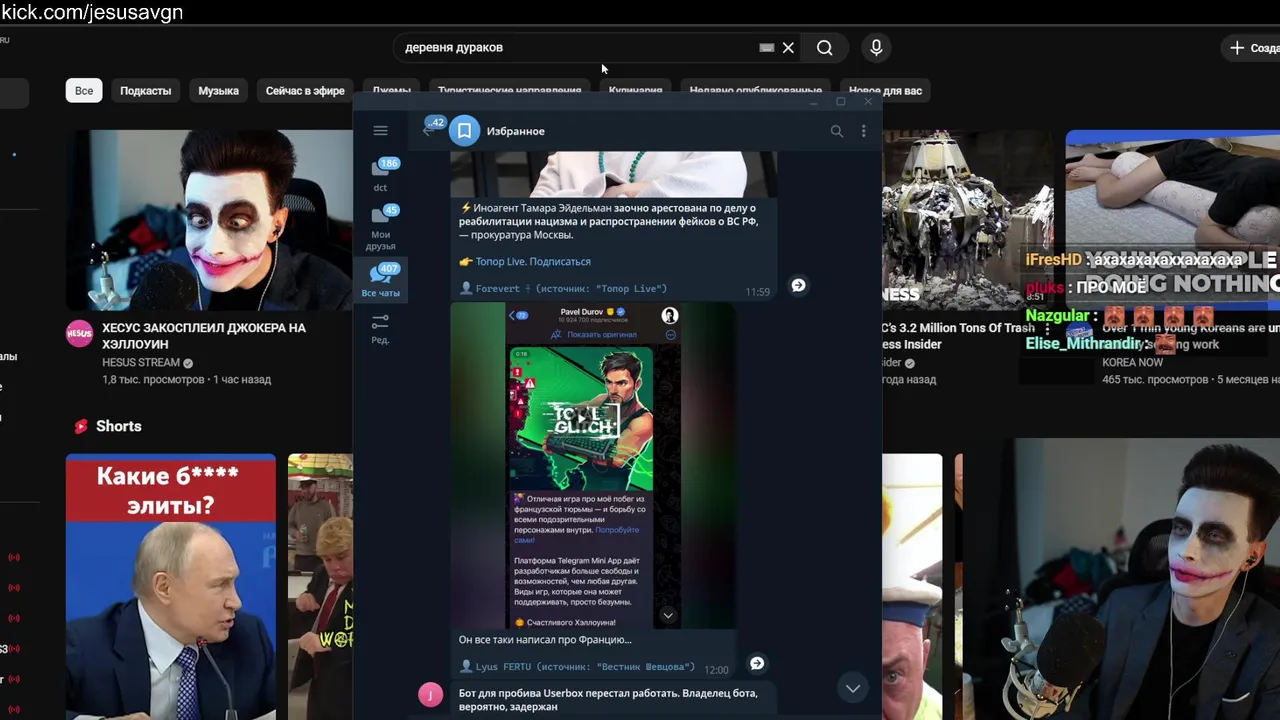Forward the Pavel Durov screenshot message
The image size is (1280, 720).
(x=757, y=663)
